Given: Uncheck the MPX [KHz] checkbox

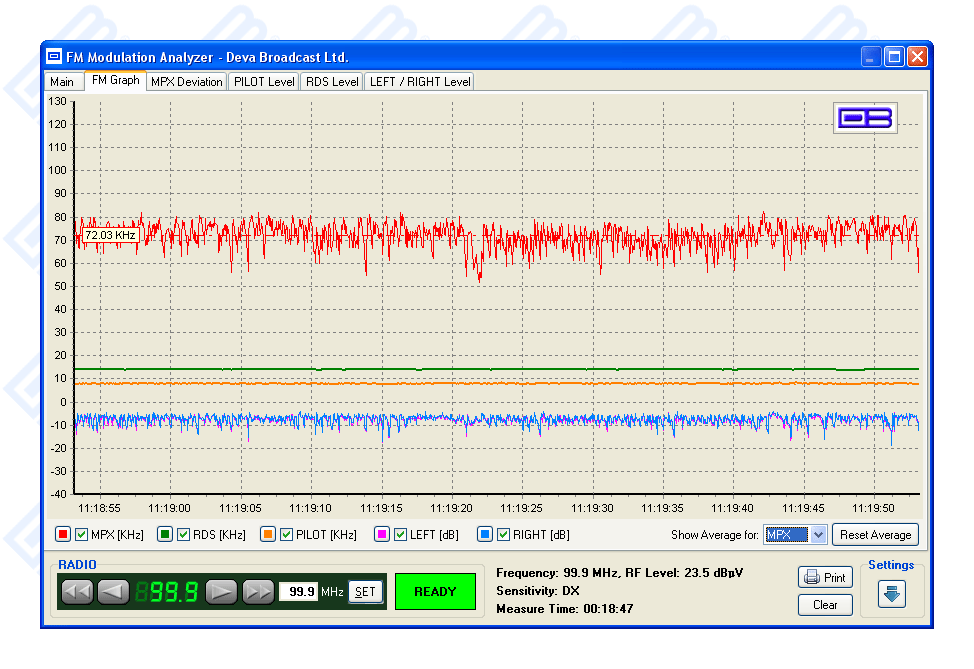Looking at the screenshot, I should click(x=82, y=535).
